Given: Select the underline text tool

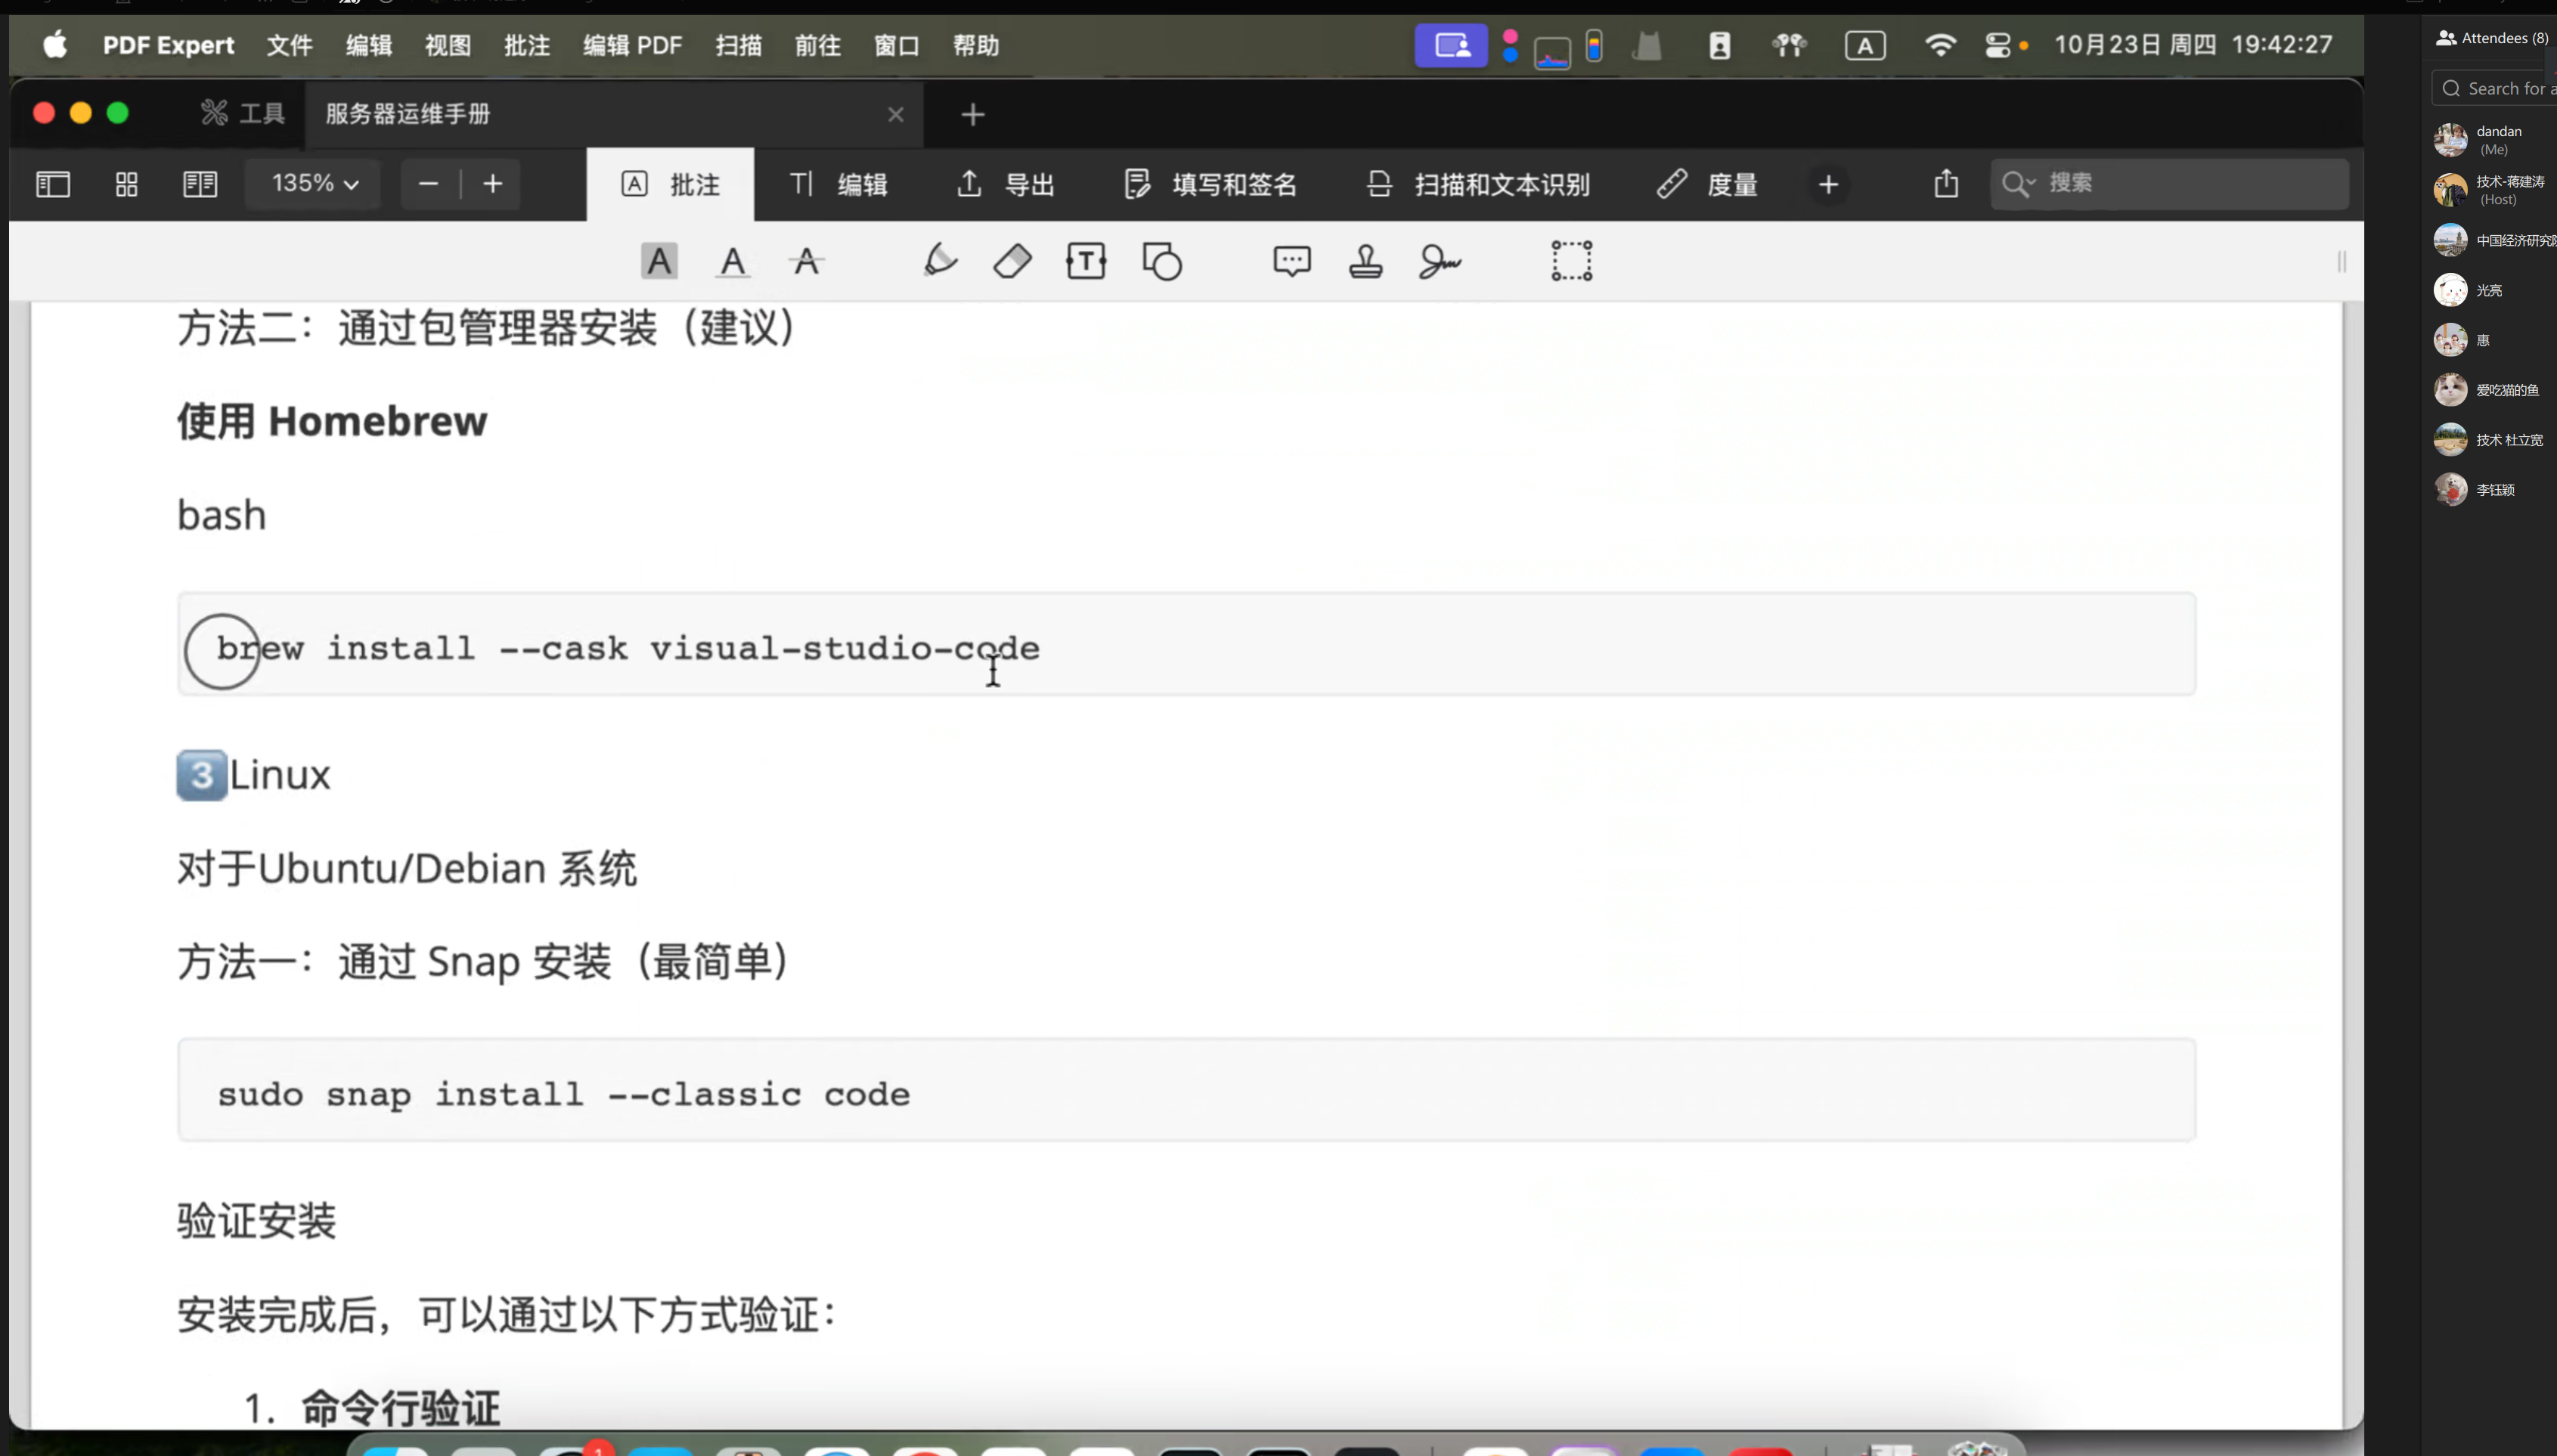Looking at the screenshot, I should coord(733,262).
